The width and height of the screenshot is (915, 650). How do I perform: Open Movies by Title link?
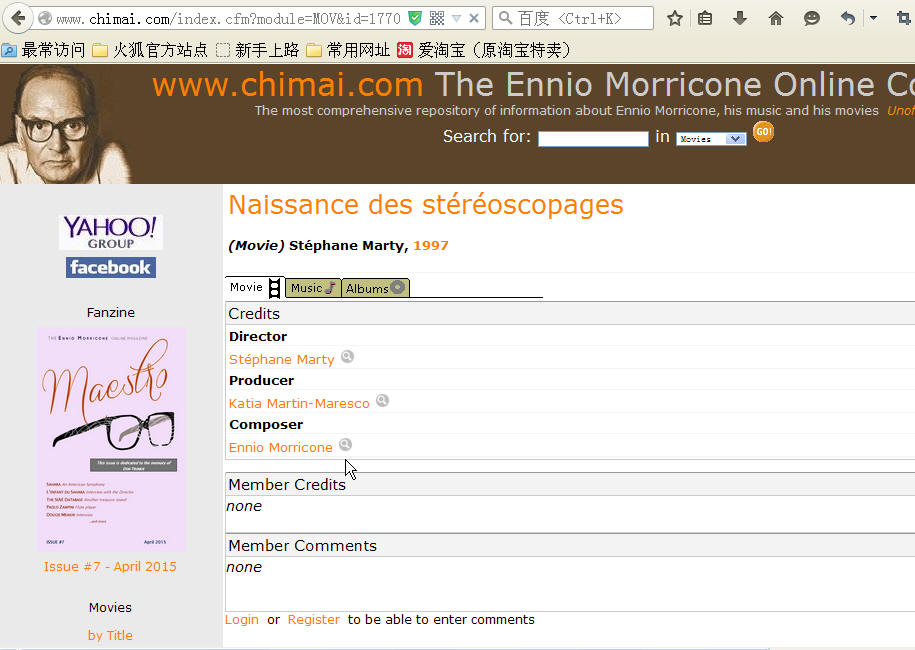click(x=110, y=635)
